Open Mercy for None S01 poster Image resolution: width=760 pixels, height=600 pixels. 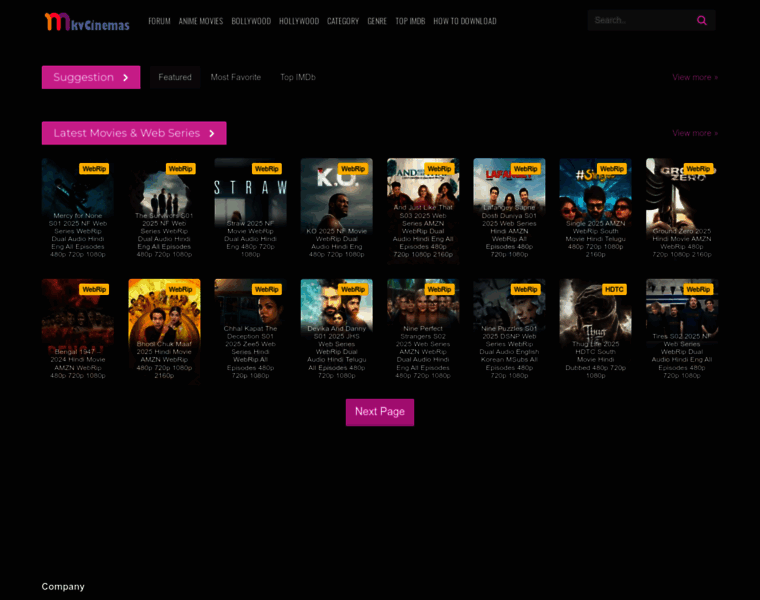click(x=78, y=211)
